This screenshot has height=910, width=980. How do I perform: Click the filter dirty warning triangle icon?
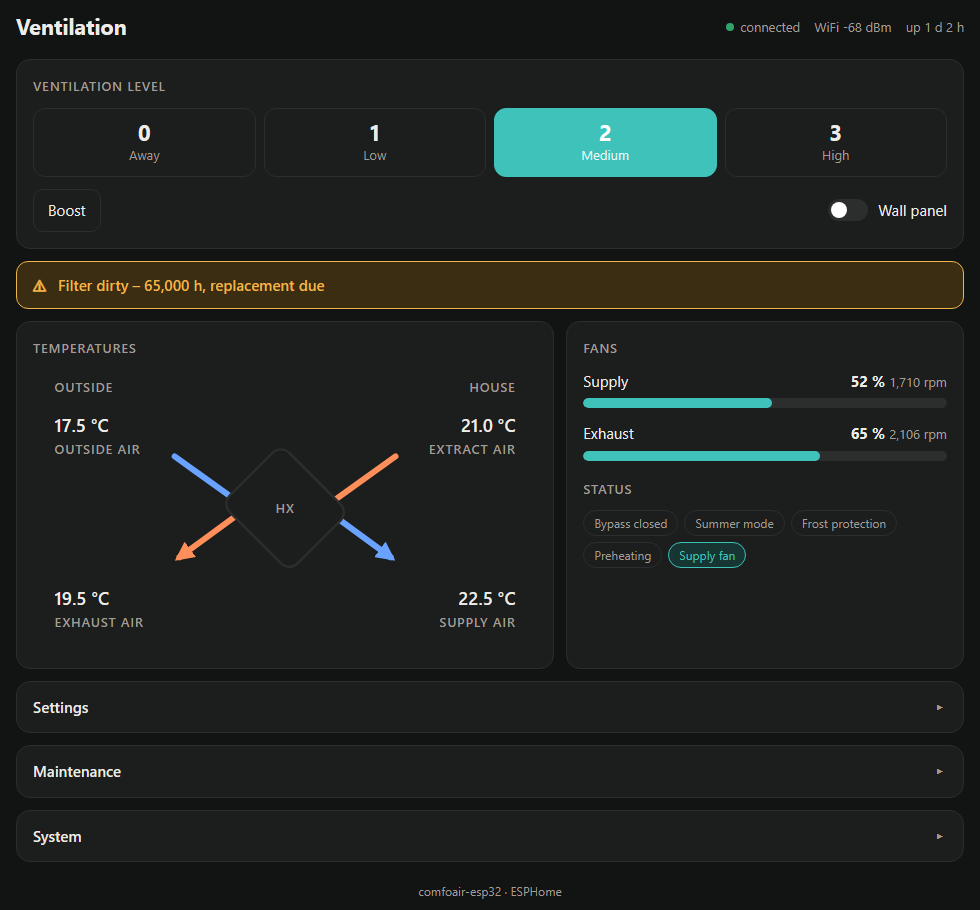coord(39,286)
